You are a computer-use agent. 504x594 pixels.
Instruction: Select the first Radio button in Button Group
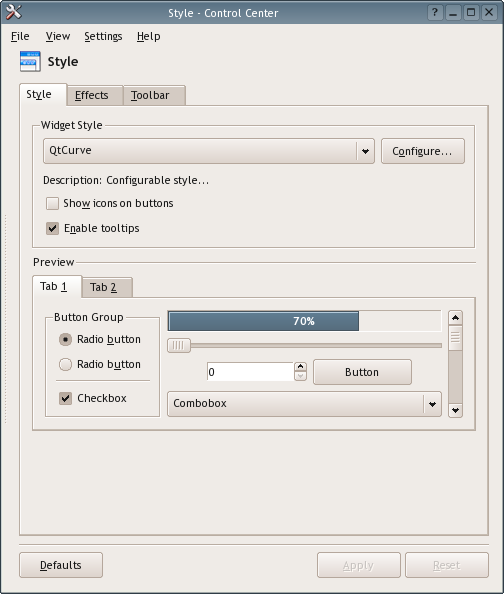[65, 339]
